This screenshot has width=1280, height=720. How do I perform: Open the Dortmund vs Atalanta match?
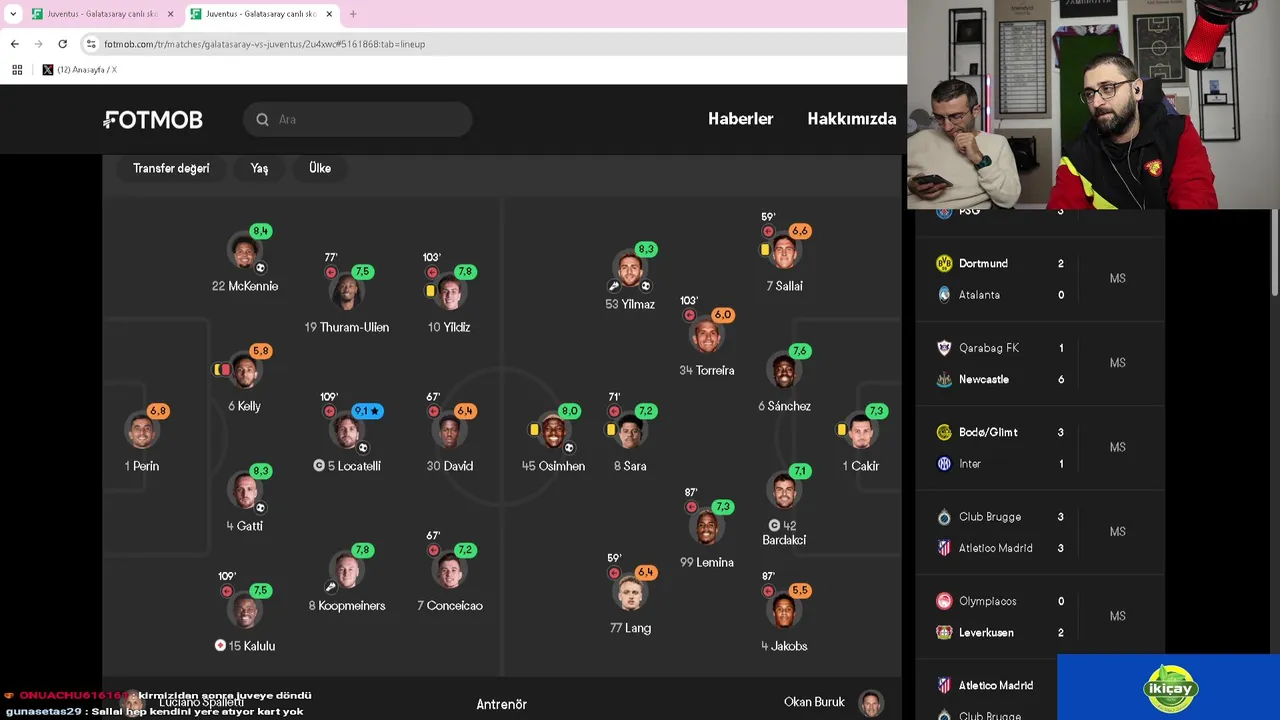[x=1040, y=279]
